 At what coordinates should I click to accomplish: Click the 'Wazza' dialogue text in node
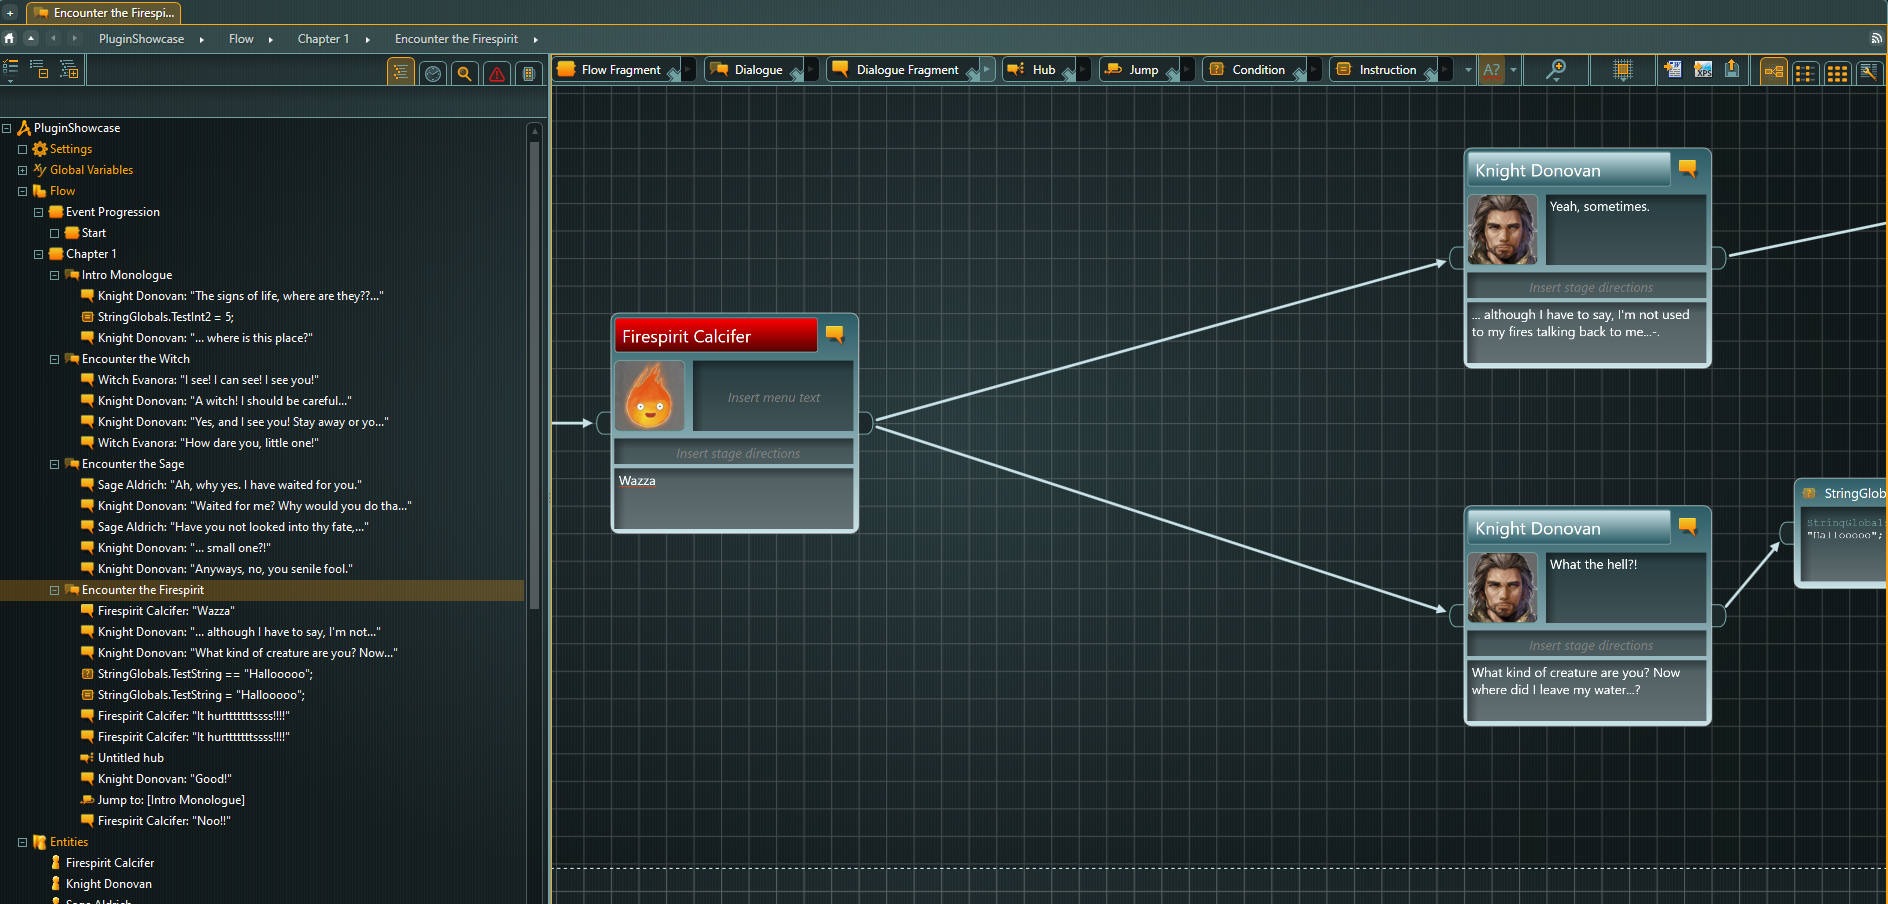coord(637,481)
